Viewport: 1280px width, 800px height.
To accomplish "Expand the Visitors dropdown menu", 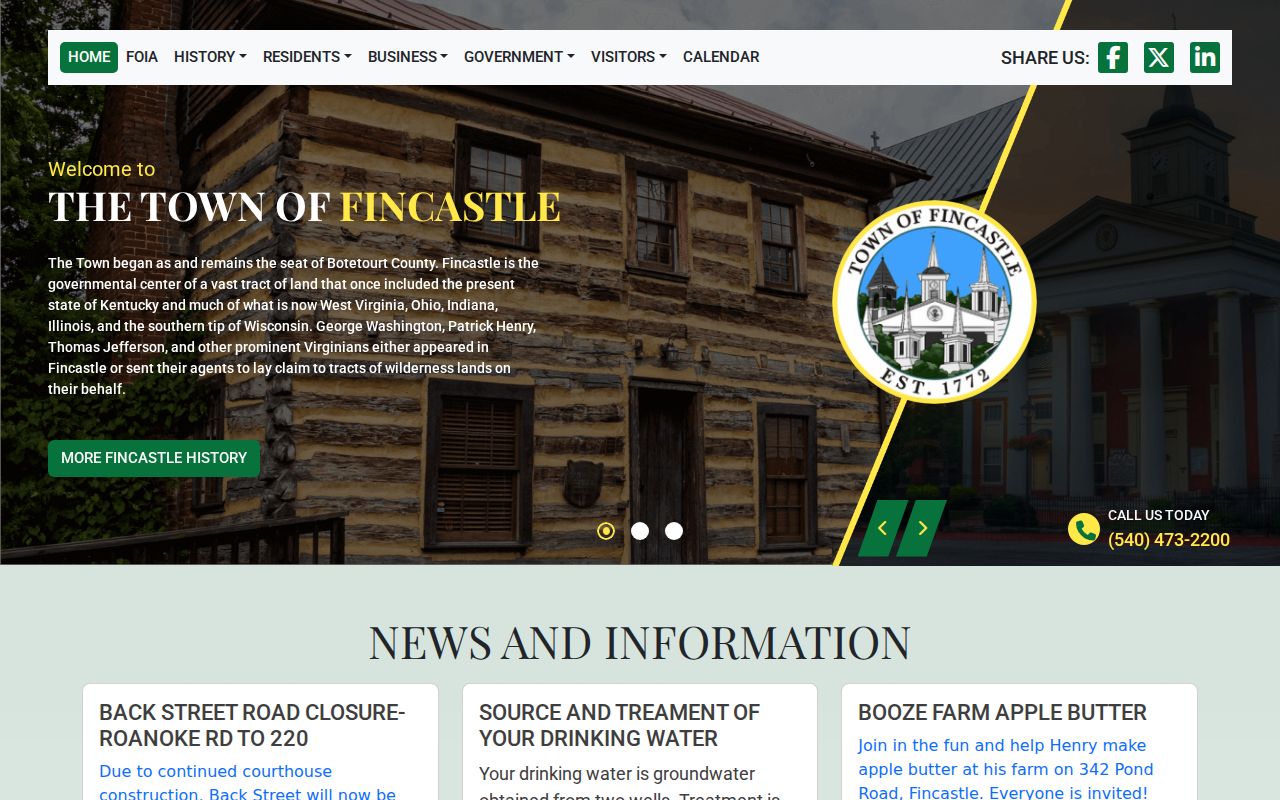I will coord(629,57).
